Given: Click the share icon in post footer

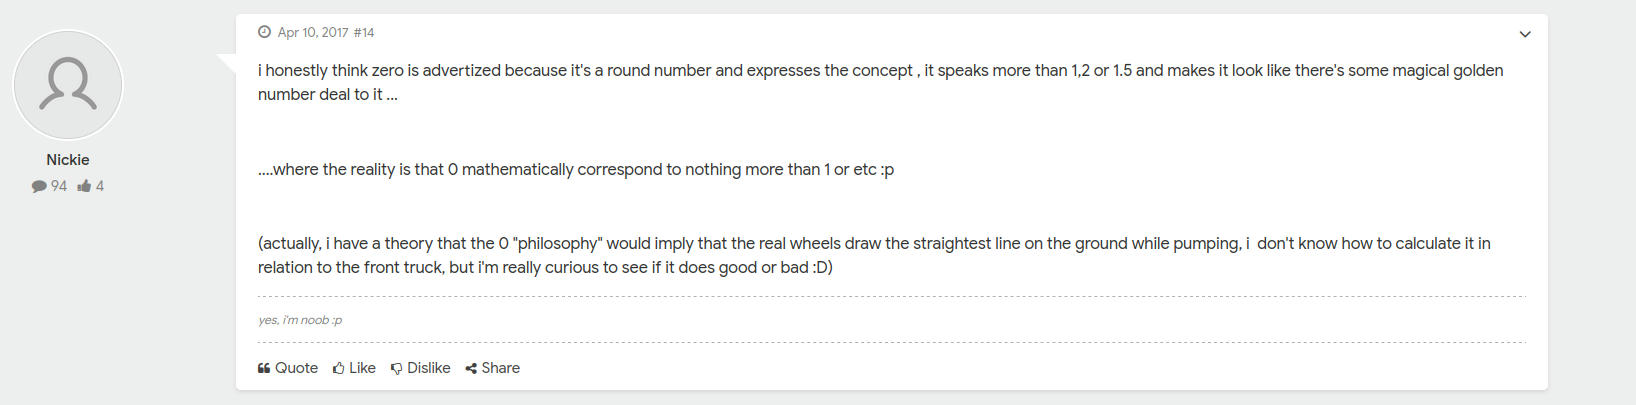Looking at the screenshot, I should tap(471, 368).
